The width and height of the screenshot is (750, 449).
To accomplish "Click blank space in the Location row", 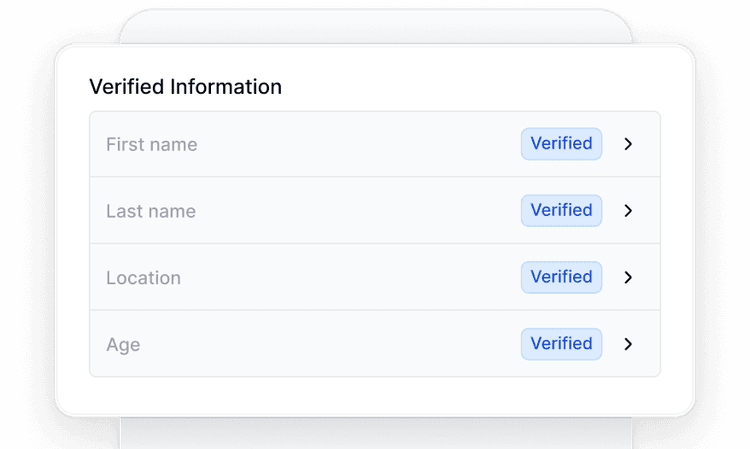I will click(350, 277).
